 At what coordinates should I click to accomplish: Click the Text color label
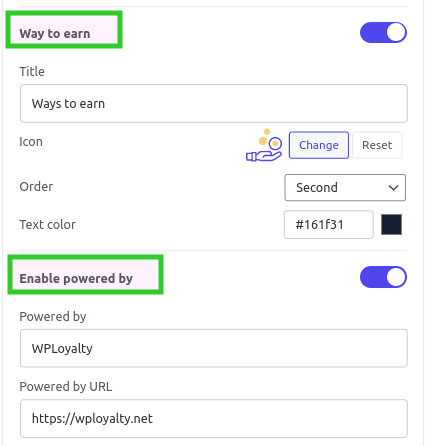tap(48, 225)
